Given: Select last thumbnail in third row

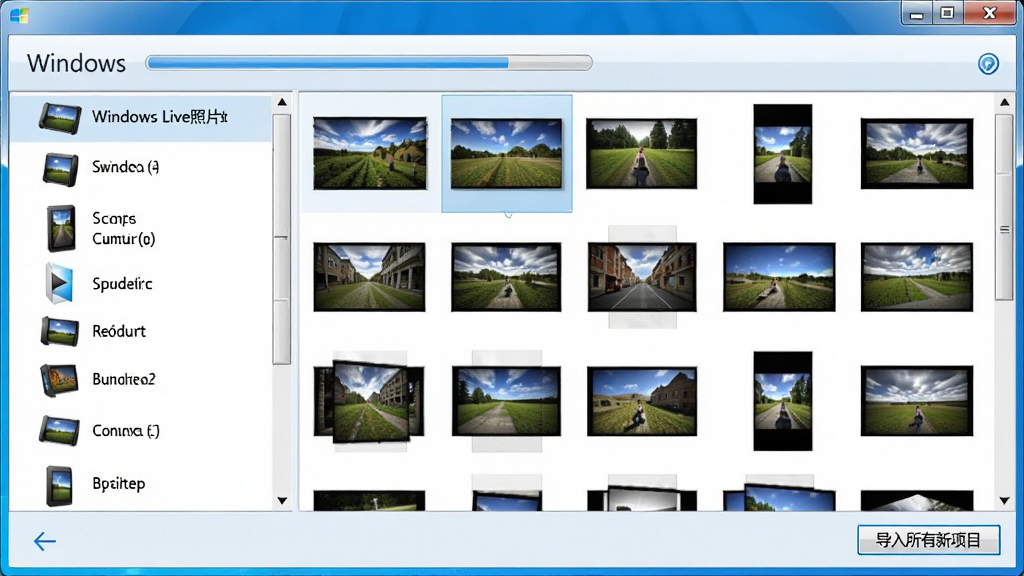Looking at the screenshot, I should pyautogui.click(x=917, y=401).
